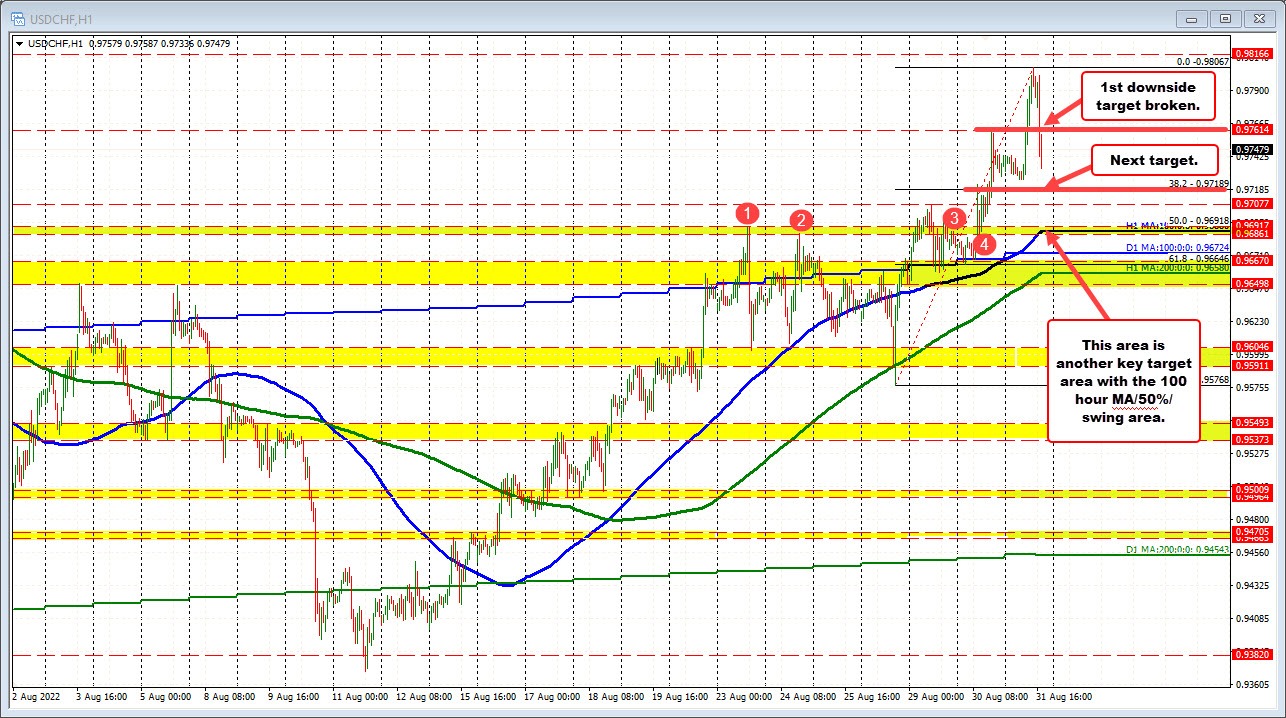Open the USDCHF,H1 data dropdown arrow
Viewport: 1286px width, 718px height.
(20, 44)
